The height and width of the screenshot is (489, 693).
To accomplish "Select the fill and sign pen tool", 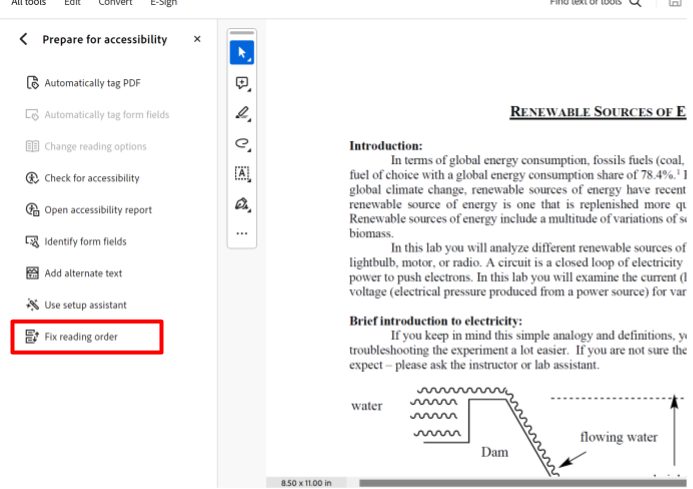I will point(241,203).
